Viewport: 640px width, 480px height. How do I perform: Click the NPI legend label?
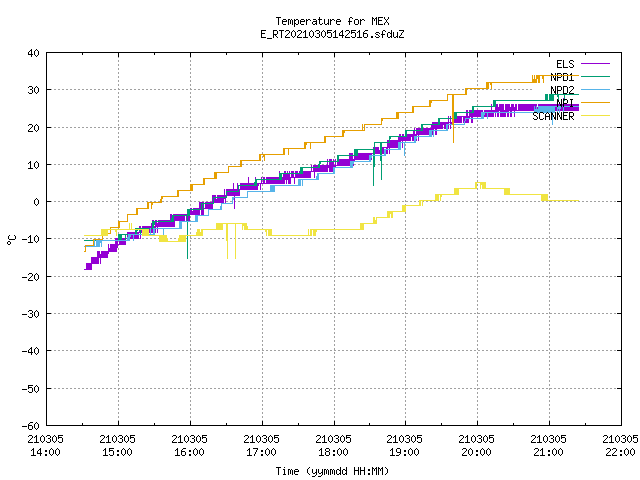(565, 103)
